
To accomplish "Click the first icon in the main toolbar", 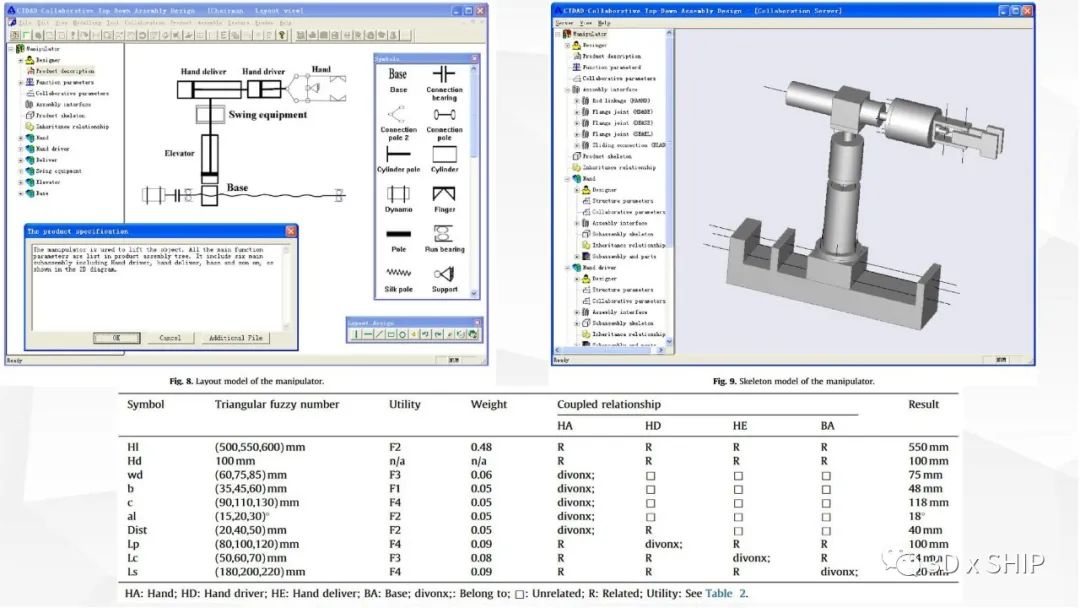I will [x=14, y=35].
